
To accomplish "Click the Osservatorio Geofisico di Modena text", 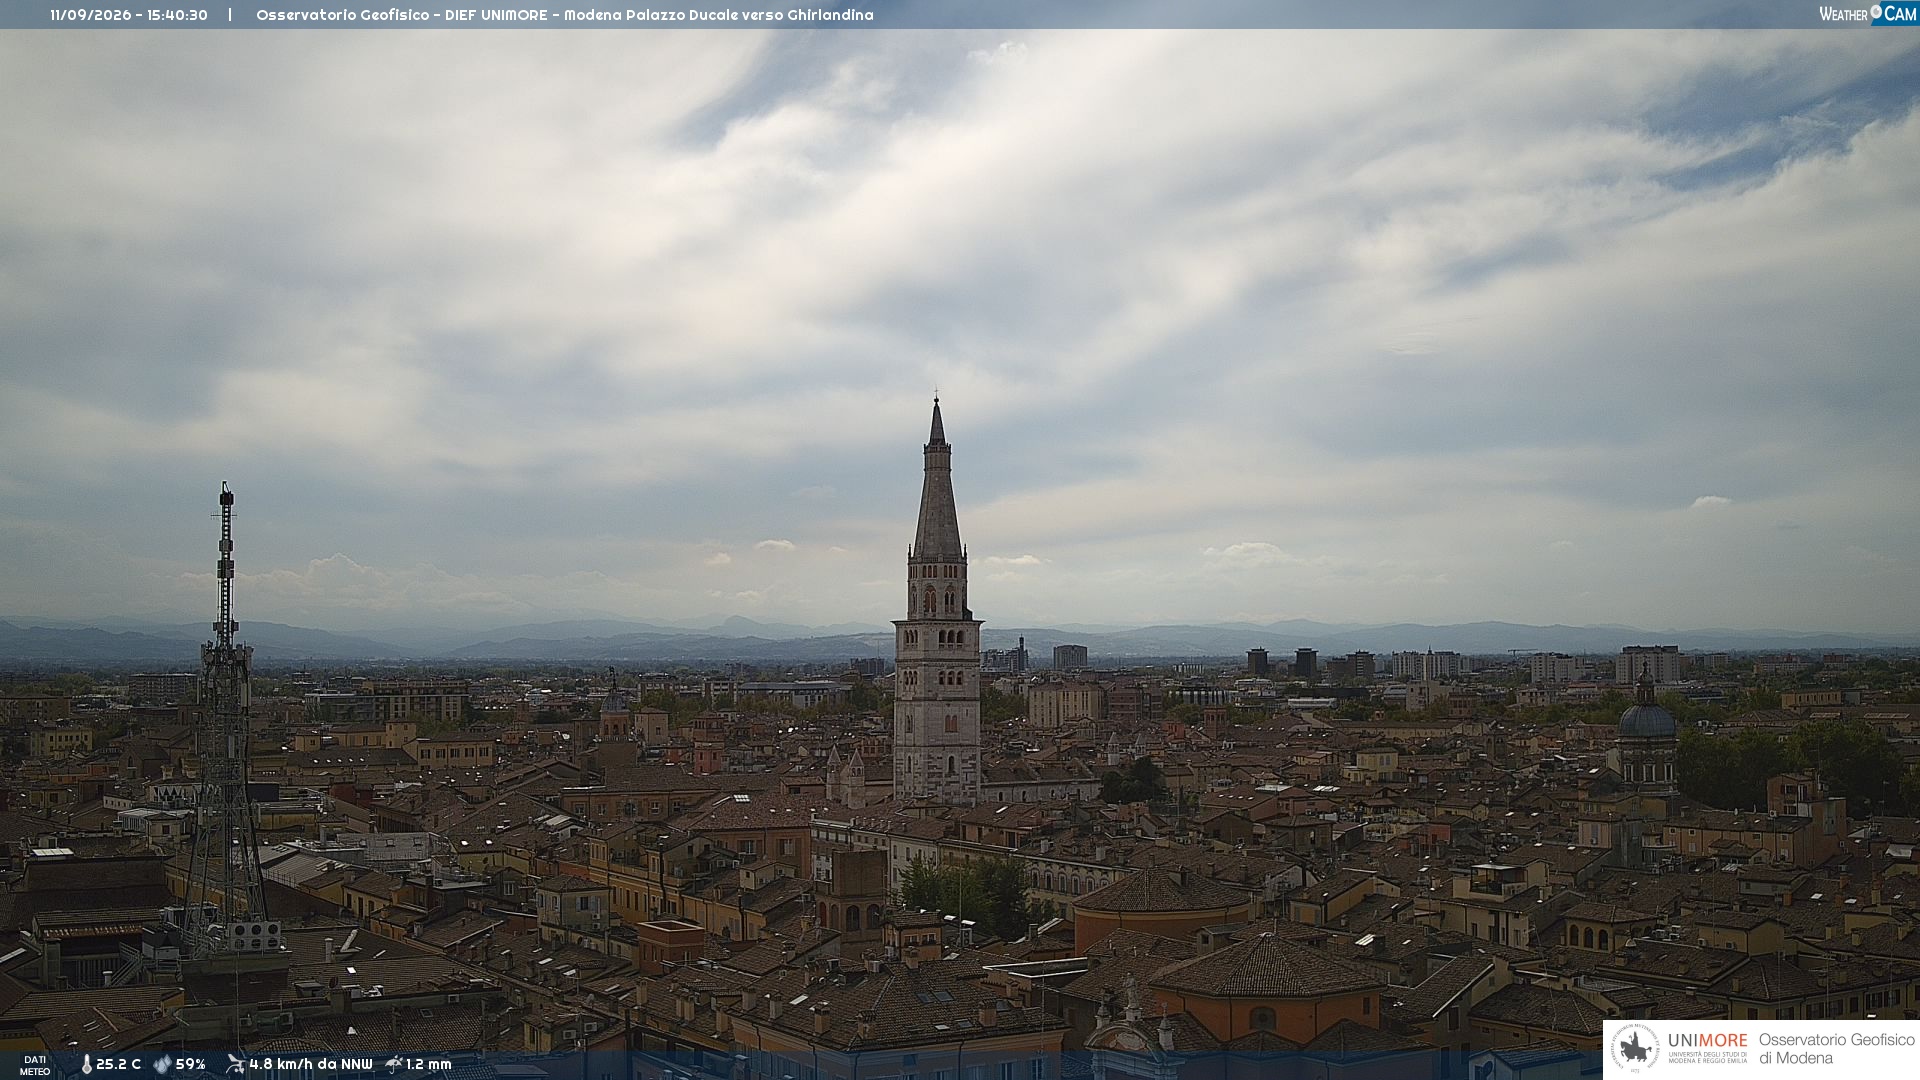I will (1836, 1049).
